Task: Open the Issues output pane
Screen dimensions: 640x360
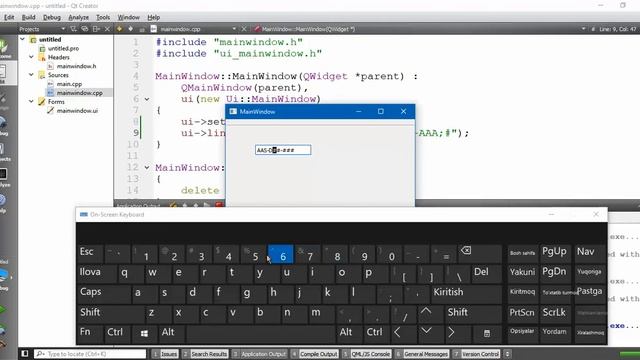Action: click(165, 354)
